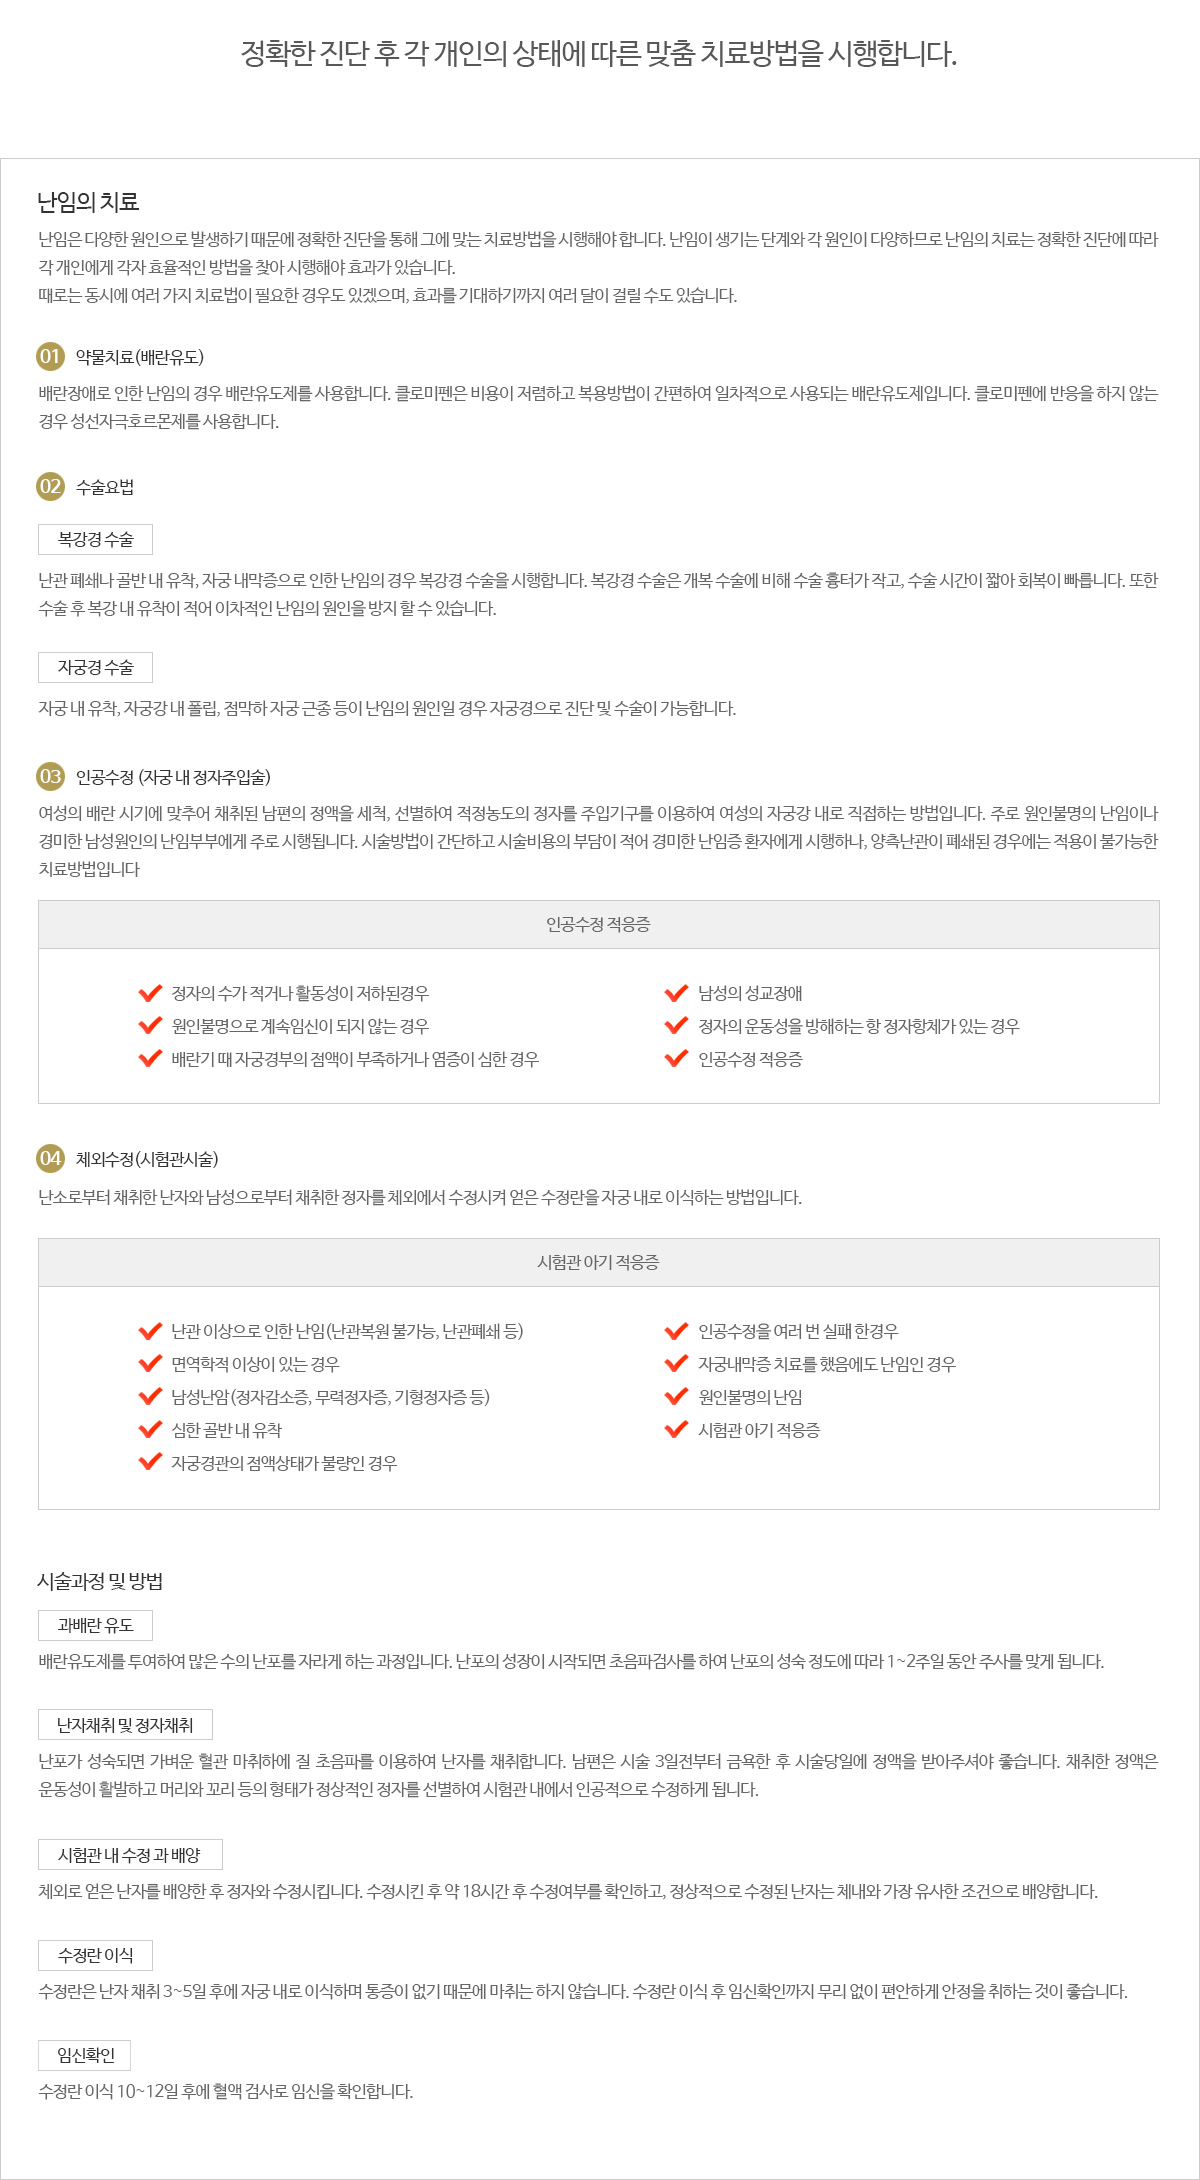Click checkmark for 인공수정을 여러 번 실패 한경우

(x=676, y=1331)
